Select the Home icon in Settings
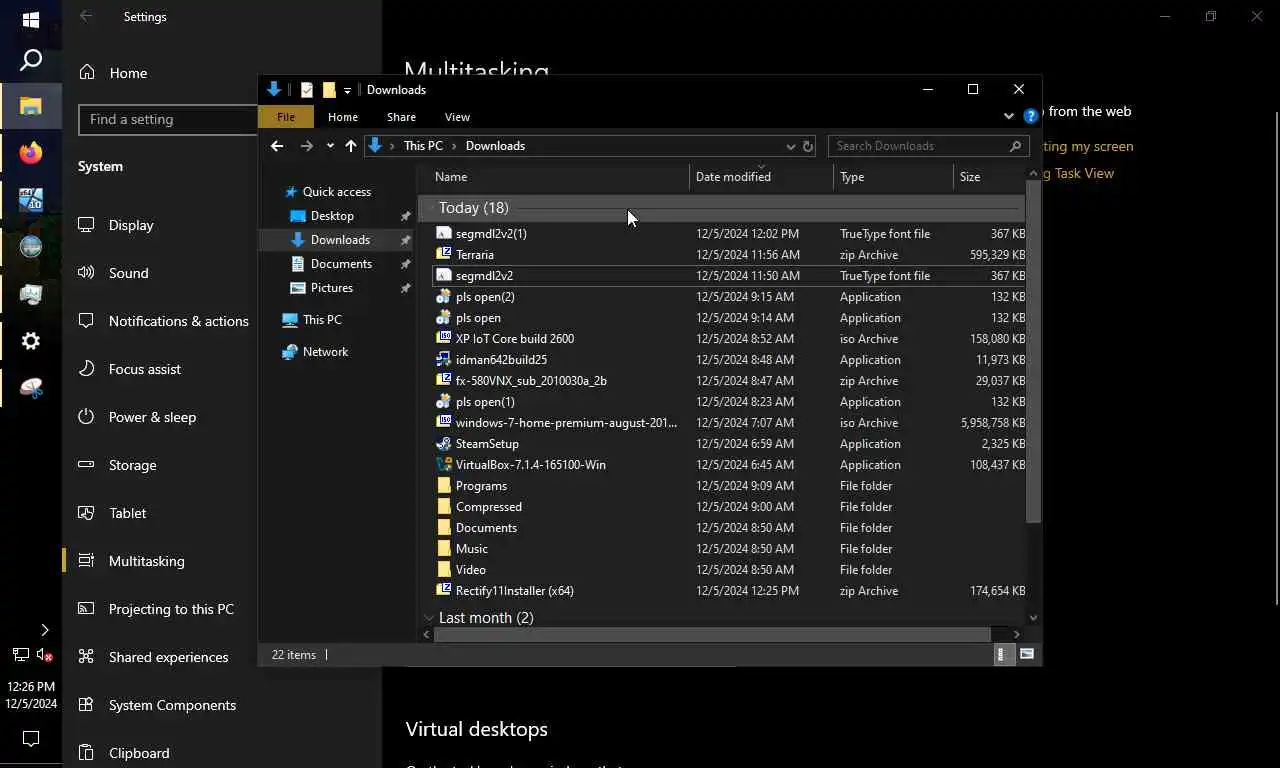 (x=87, y=72)
